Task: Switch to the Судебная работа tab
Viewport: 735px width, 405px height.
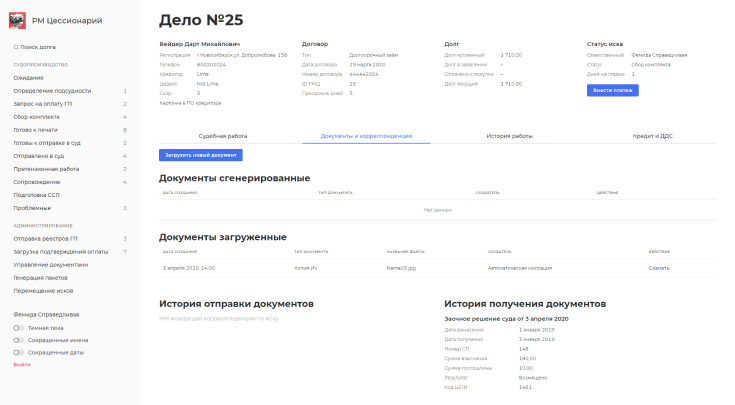Action: [x=222, y=135]
